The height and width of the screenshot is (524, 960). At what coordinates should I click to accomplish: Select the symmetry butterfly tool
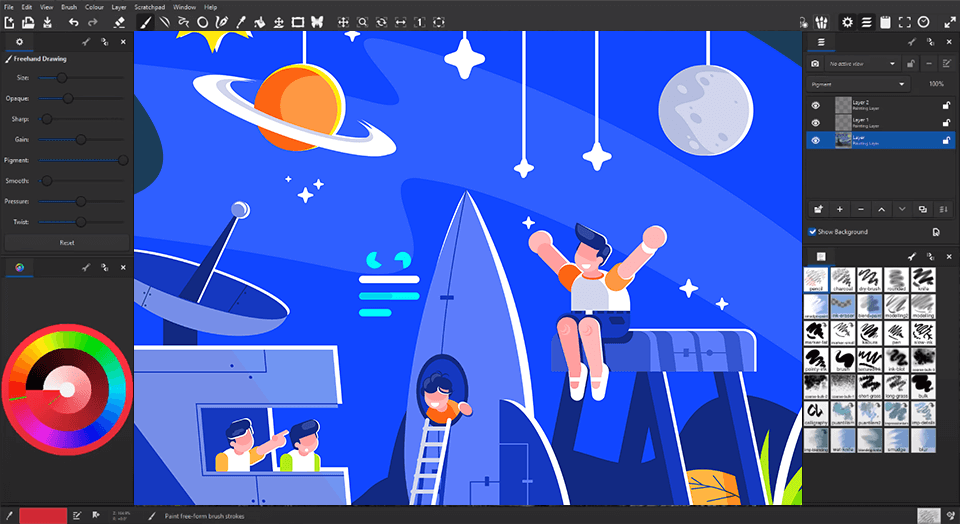click(x=317, y=21)
